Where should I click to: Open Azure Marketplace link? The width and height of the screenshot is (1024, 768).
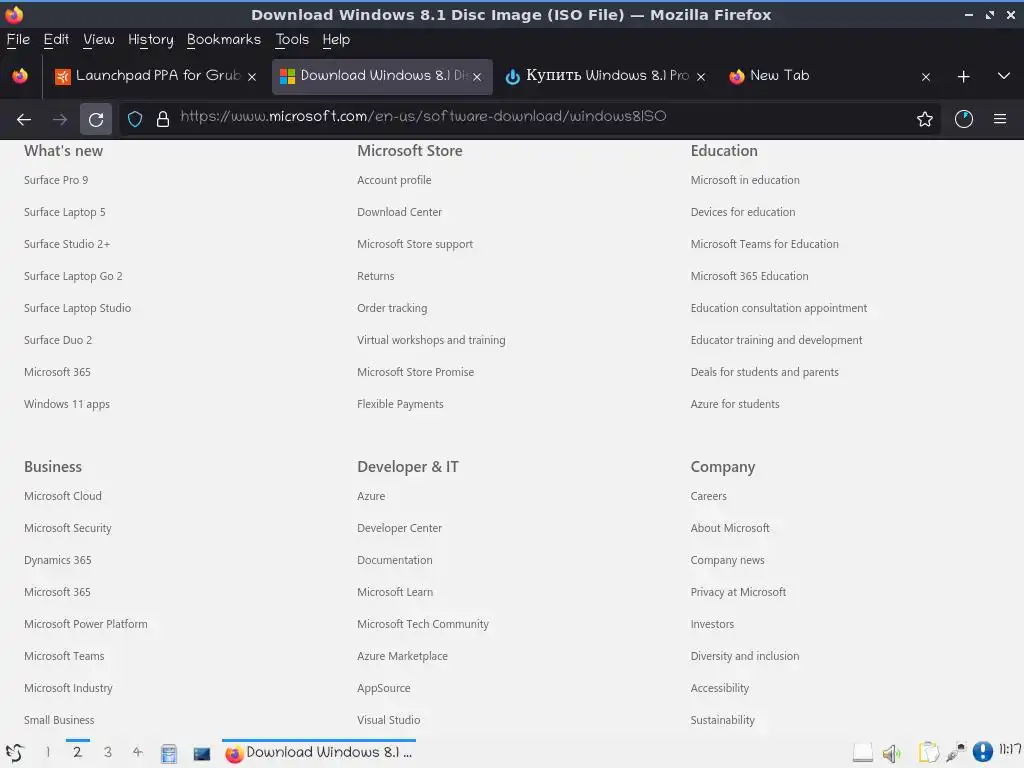point(402,656)
